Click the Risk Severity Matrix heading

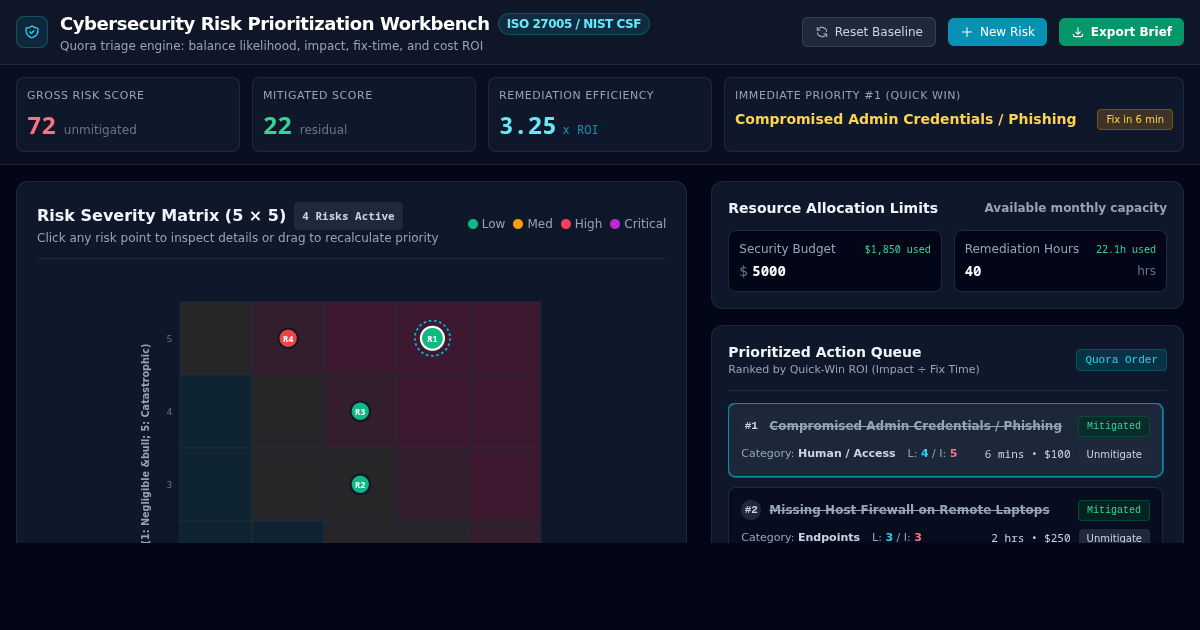(162, 215)
